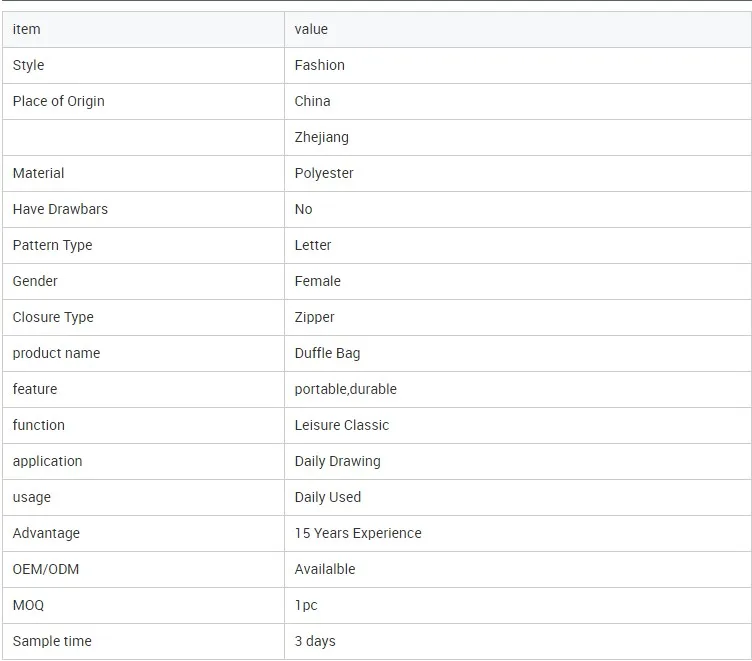
Task: Click the 'Place of Origin' label
Action: (x=59, y=101)
